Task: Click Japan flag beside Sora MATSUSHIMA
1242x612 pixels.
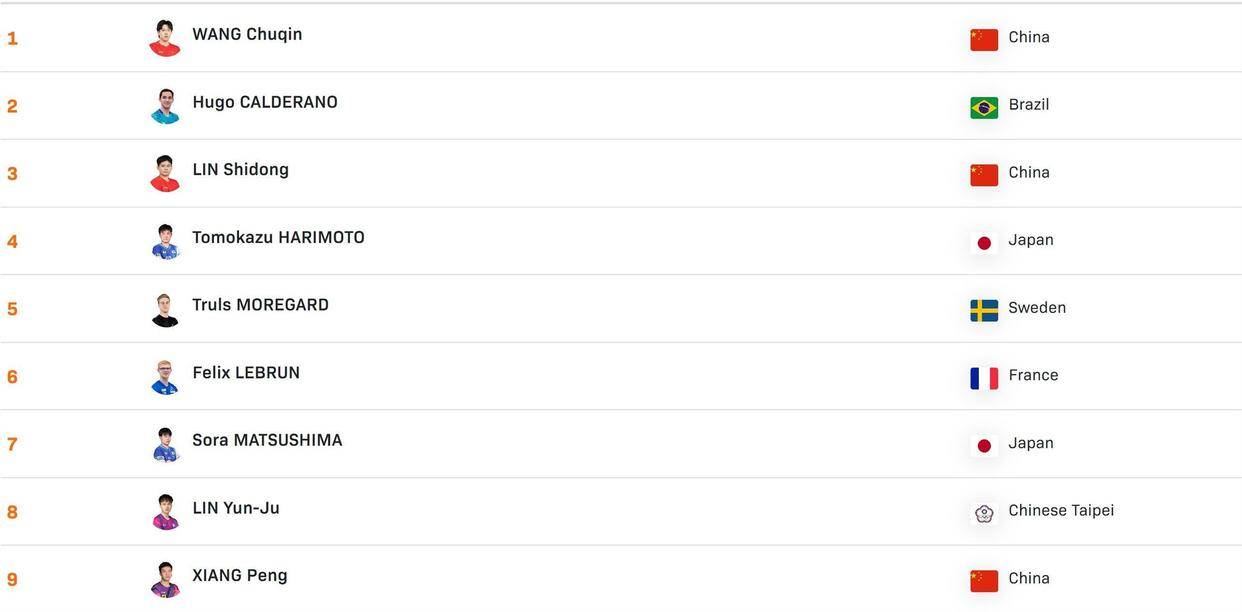Action: coord(984,446)
